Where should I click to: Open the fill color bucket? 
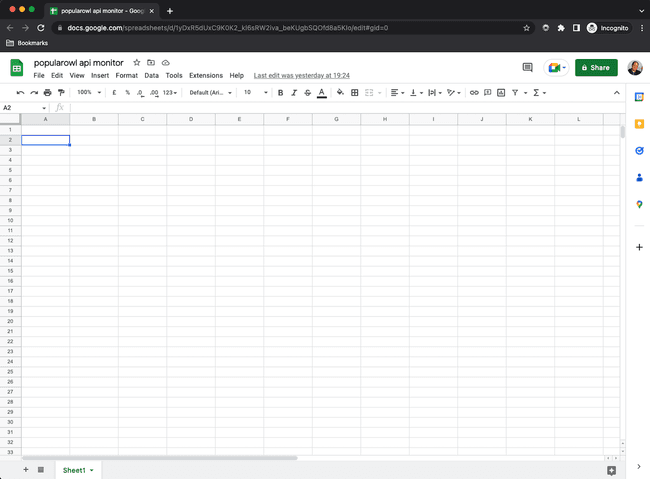340,92
